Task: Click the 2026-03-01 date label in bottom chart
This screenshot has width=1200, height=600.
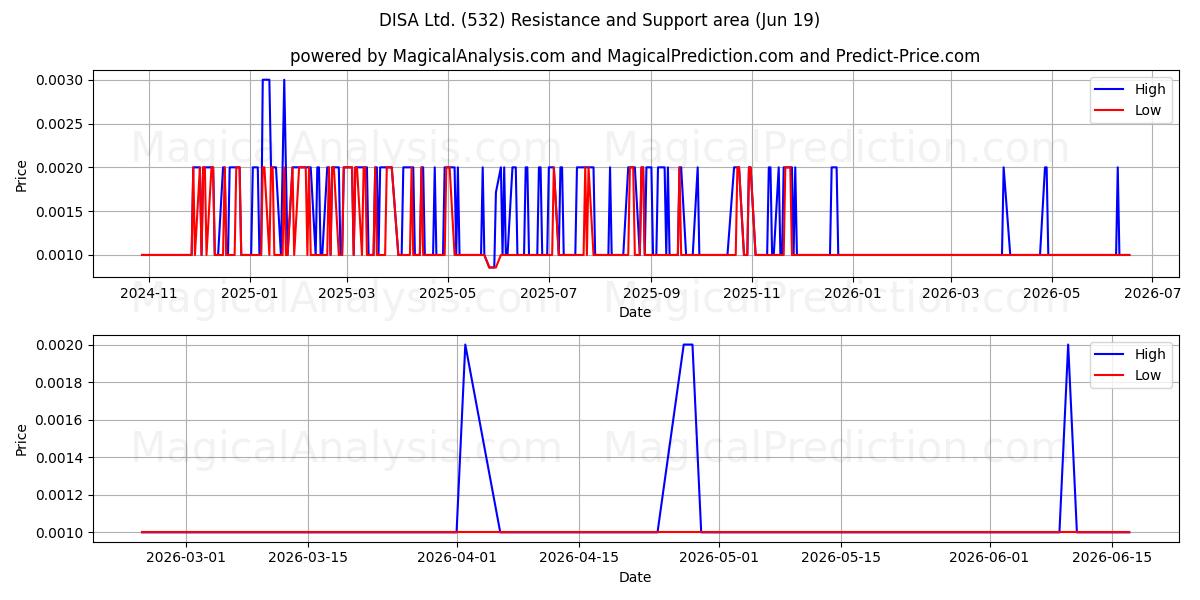Action: point(186,559)
